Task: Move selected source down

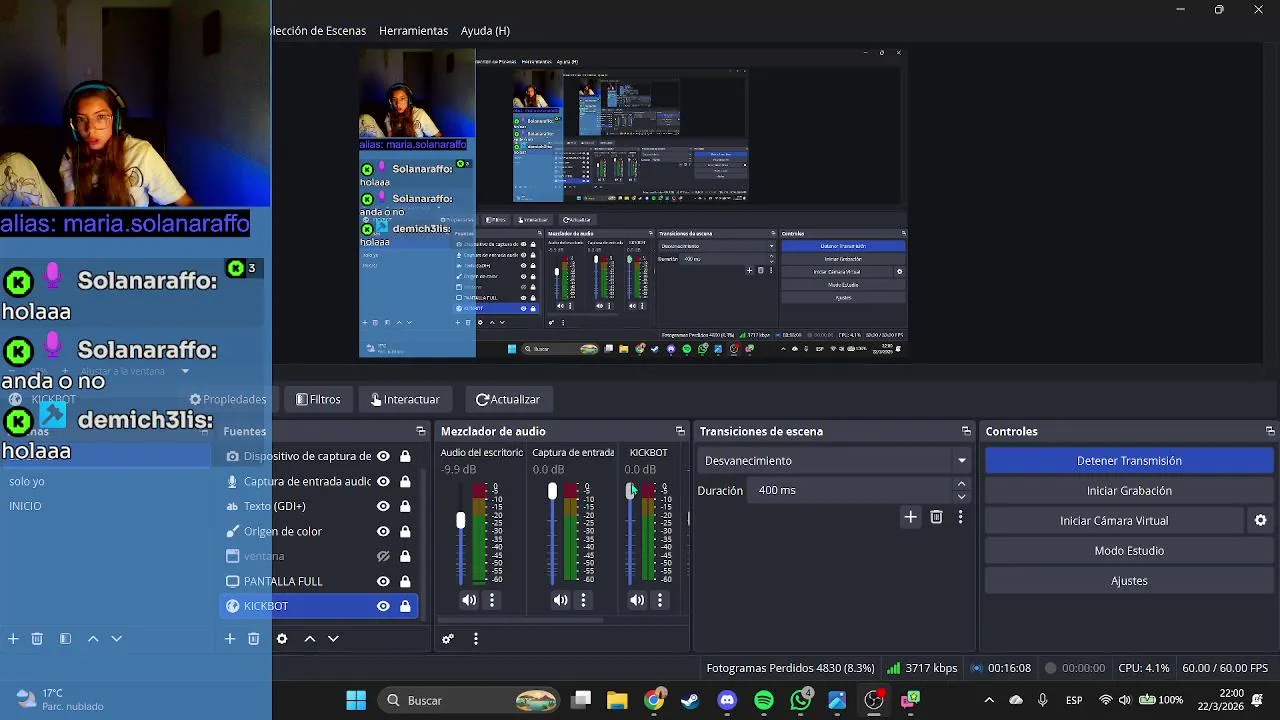Action: coord(334,638)
